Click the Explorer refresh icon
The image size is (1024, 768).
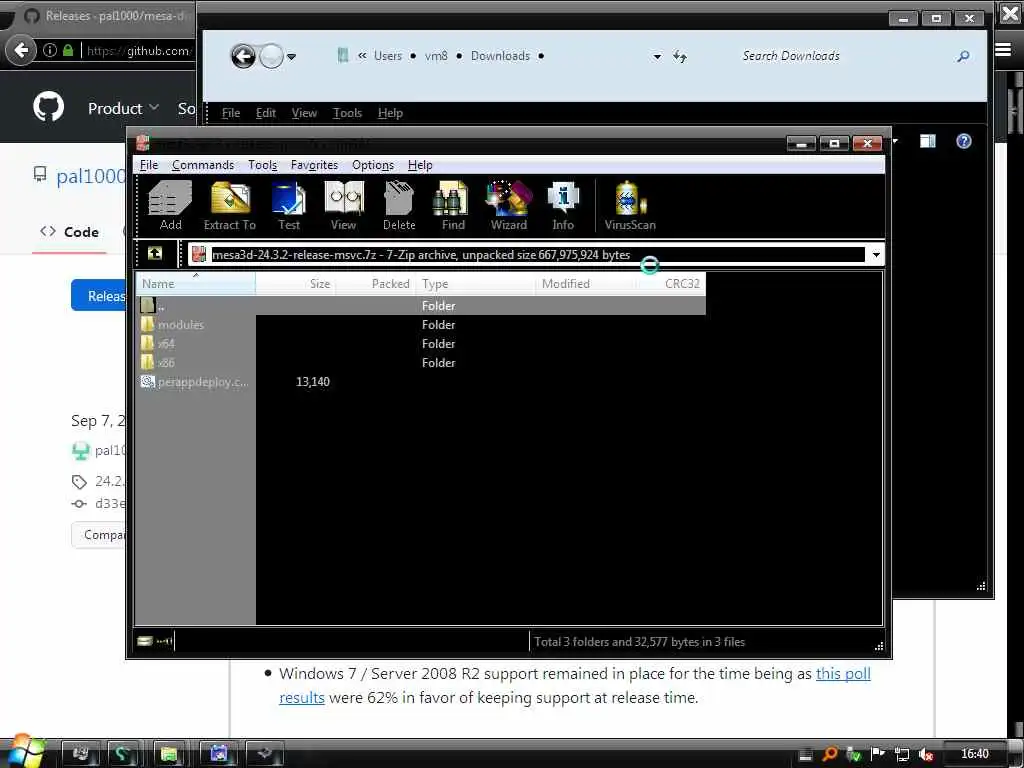[680, 57]
